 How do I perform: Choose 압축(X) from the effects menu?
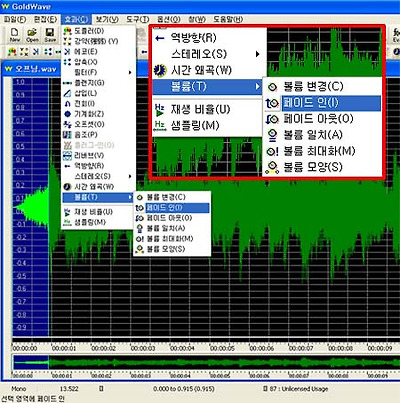click(x=99, y=62)
